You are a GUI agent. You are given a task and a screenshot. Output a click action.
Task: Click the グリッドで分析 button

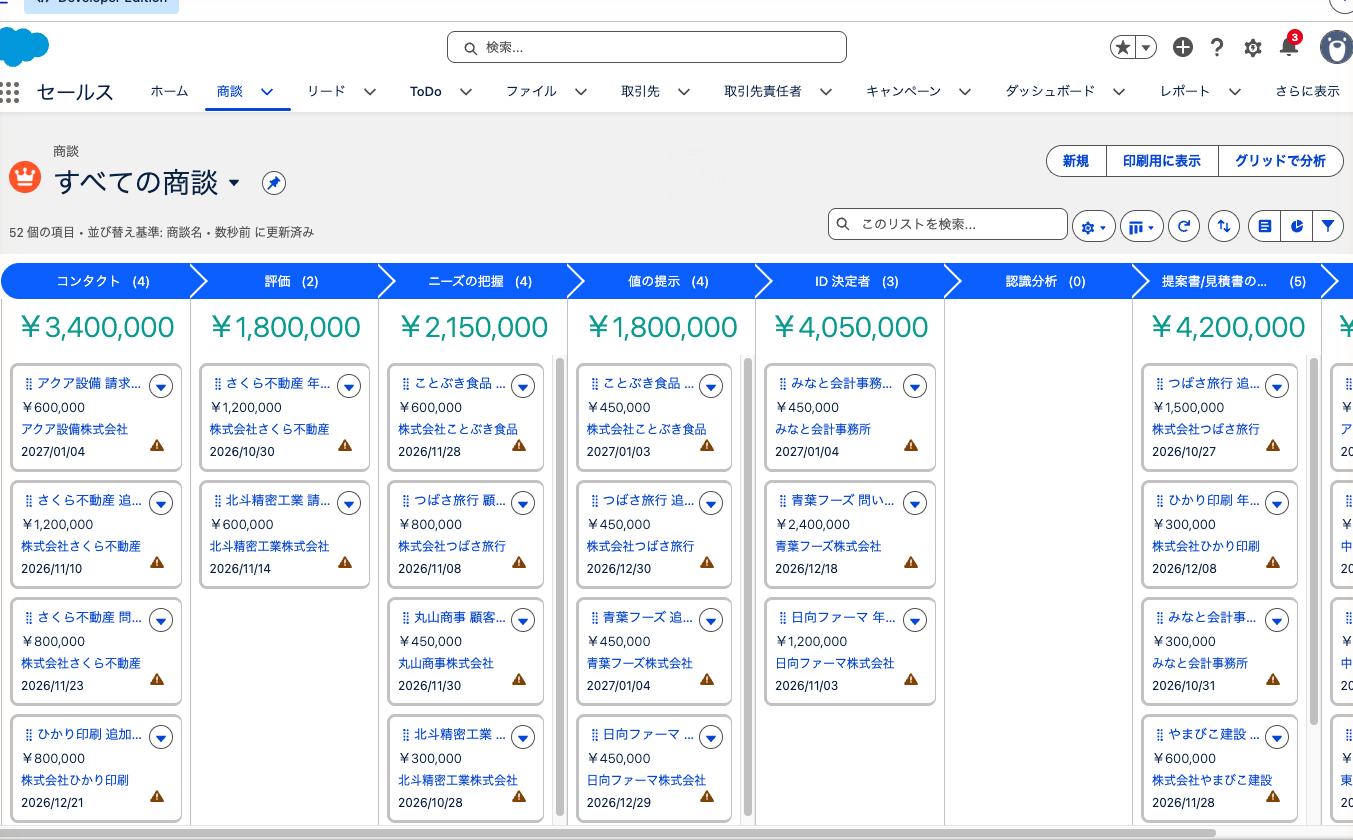(x=1280, y=161)
